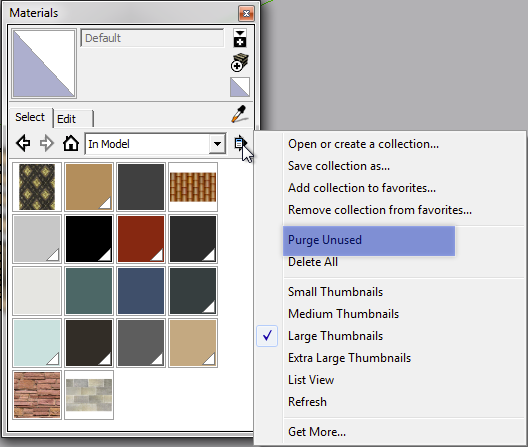Screen dimensions: 528x447
Task: Click the Default material name field
Action: [152, 38]
